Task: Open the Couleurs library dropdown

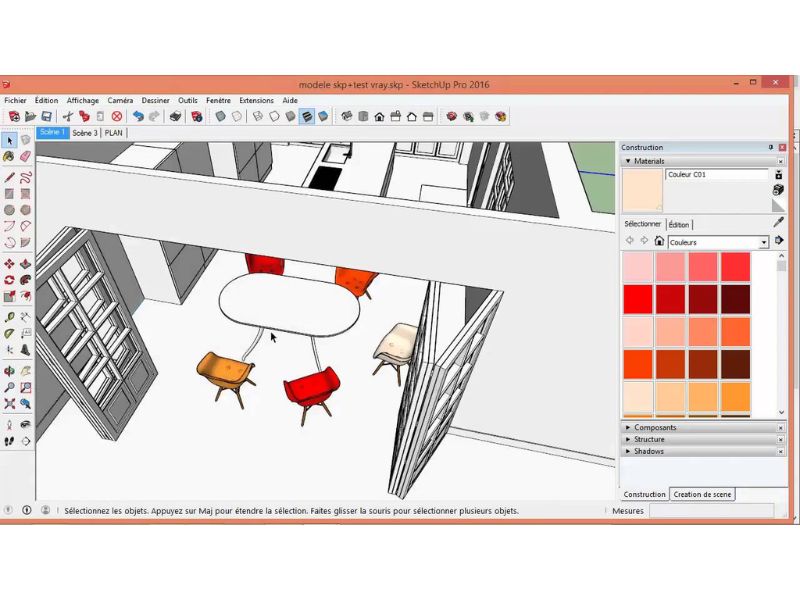Action: [764, 242]
